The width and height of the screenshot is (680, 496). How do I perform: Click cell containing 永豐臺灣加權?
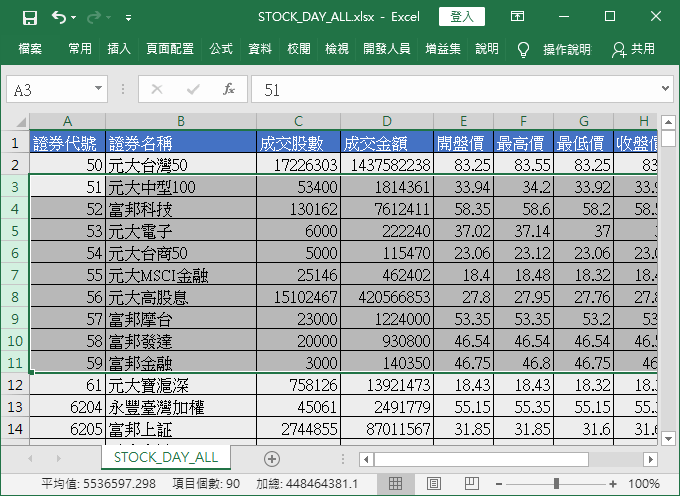pyautogui.click(x=181, y=407)
